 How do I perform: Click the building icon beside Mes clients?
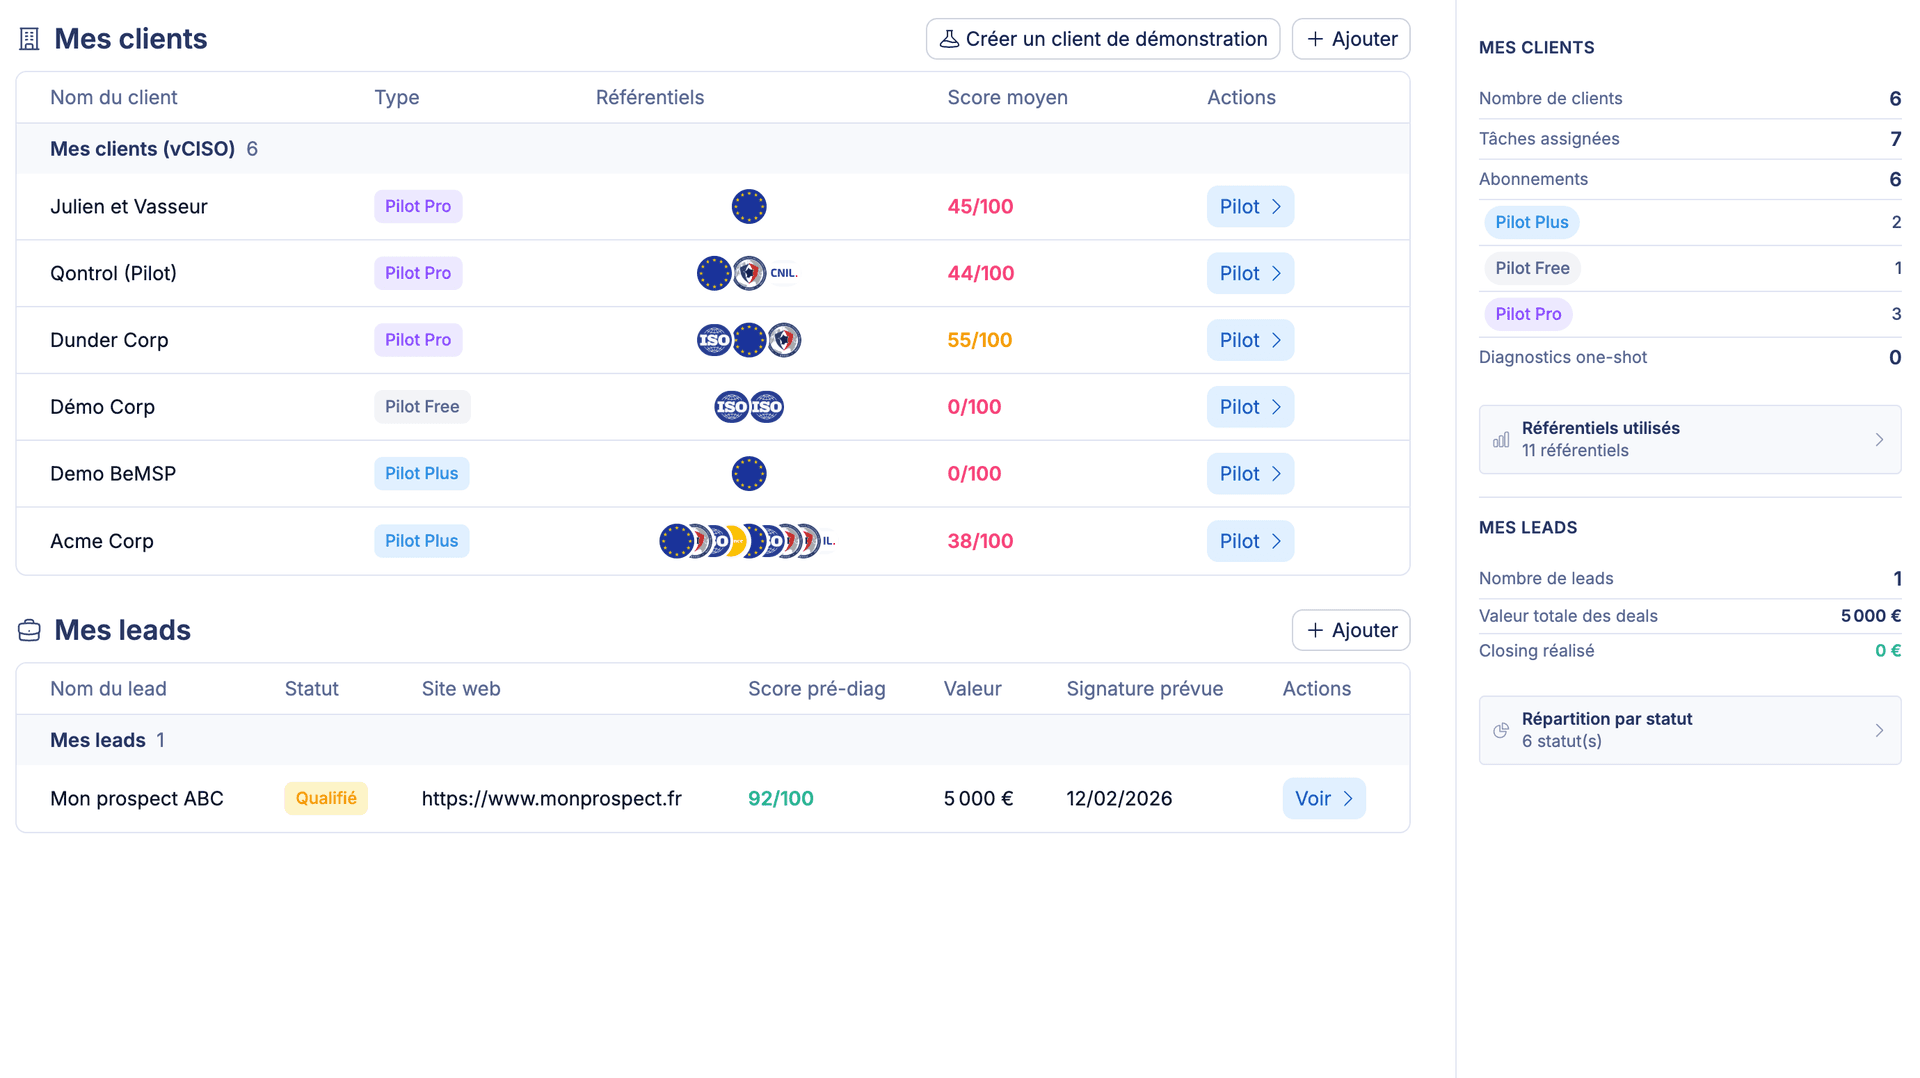point(29,39)
